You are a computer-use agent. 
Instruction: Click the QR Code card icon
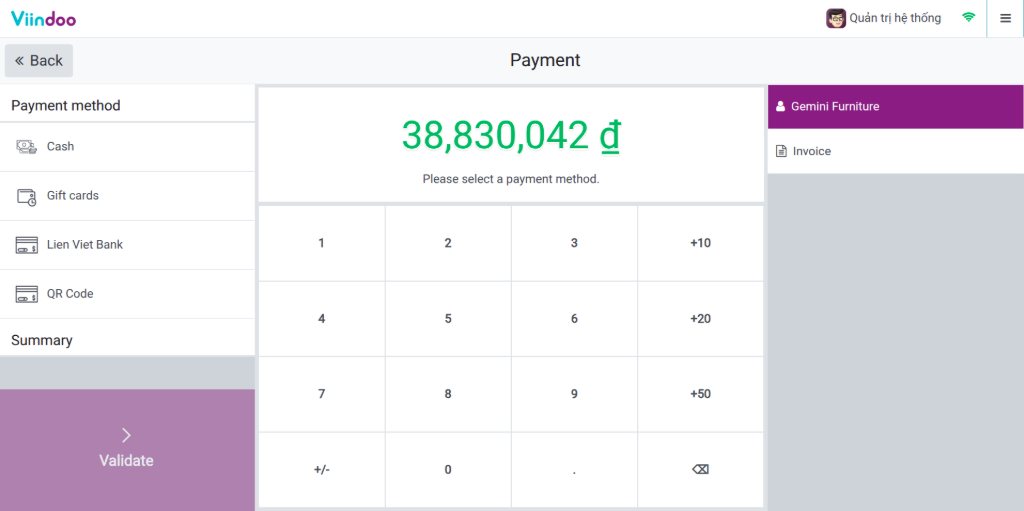point(27,295)
